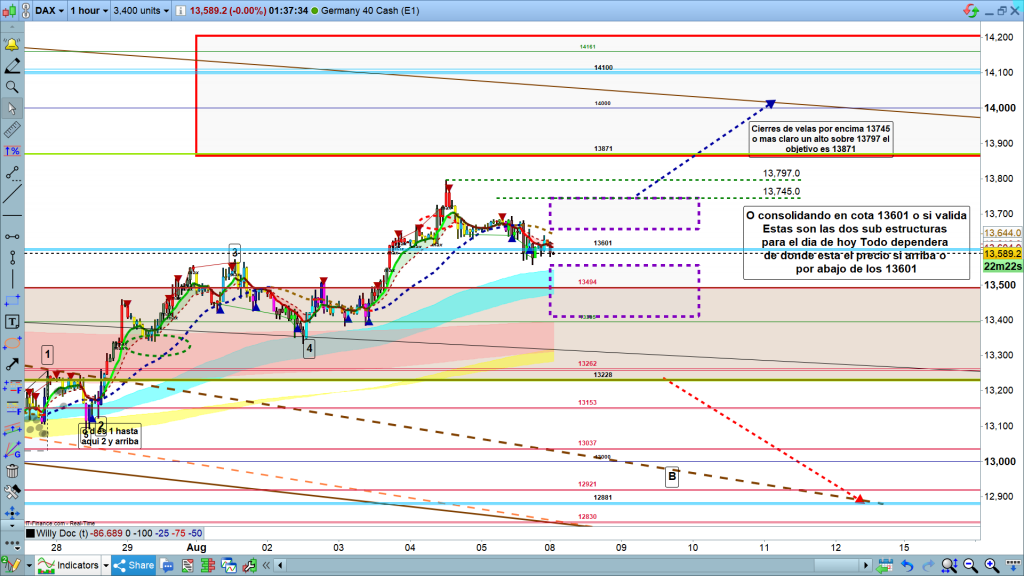
Task: Open the 3,400 units dropdown
Action: [142, 11]
